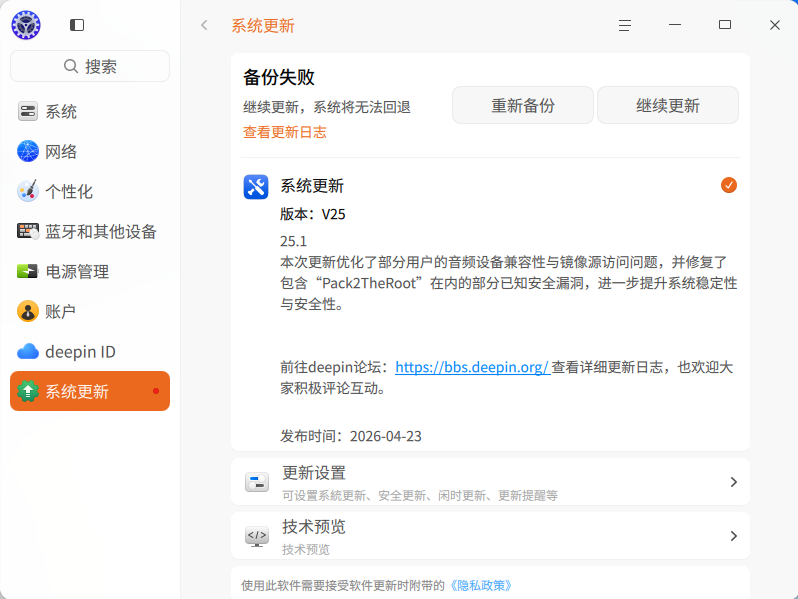Image resolution: width=798 pixels, height=599 pixels.
Task: Click the 更新设置 row title
Action: [314, 473]
